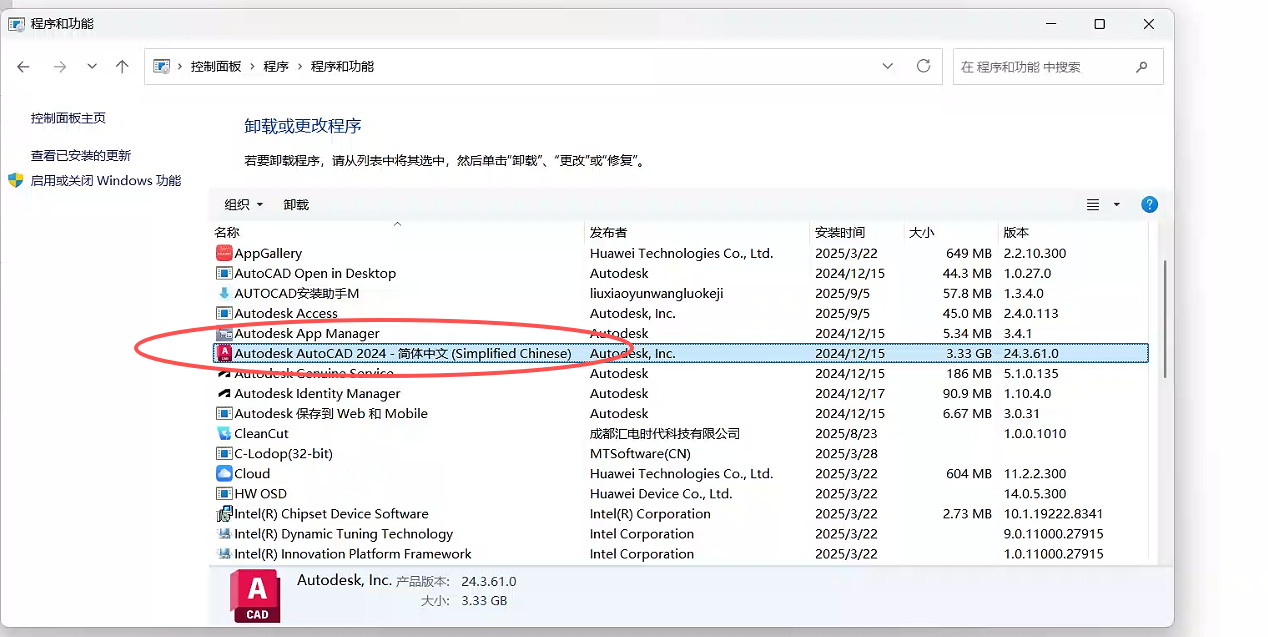Click publisher liuxiaoyunwangluokeji
The image size is (1268, 637).
[656, 293]
